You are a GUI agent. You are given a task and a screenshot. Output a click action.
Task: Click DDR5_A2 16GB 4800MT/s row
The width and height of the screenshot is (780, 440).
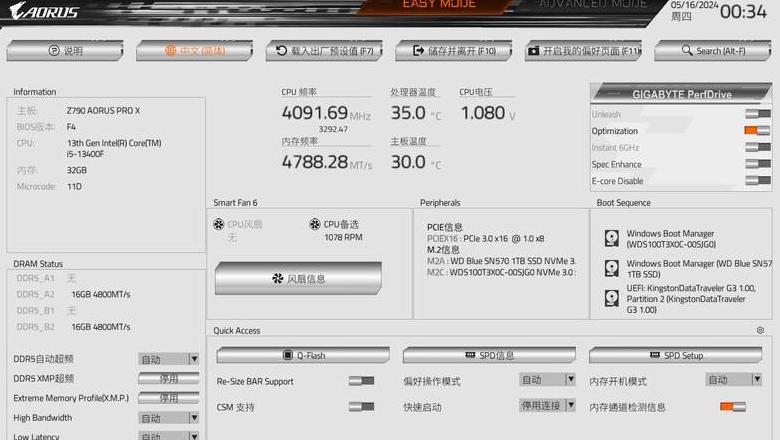click(74, 294)
